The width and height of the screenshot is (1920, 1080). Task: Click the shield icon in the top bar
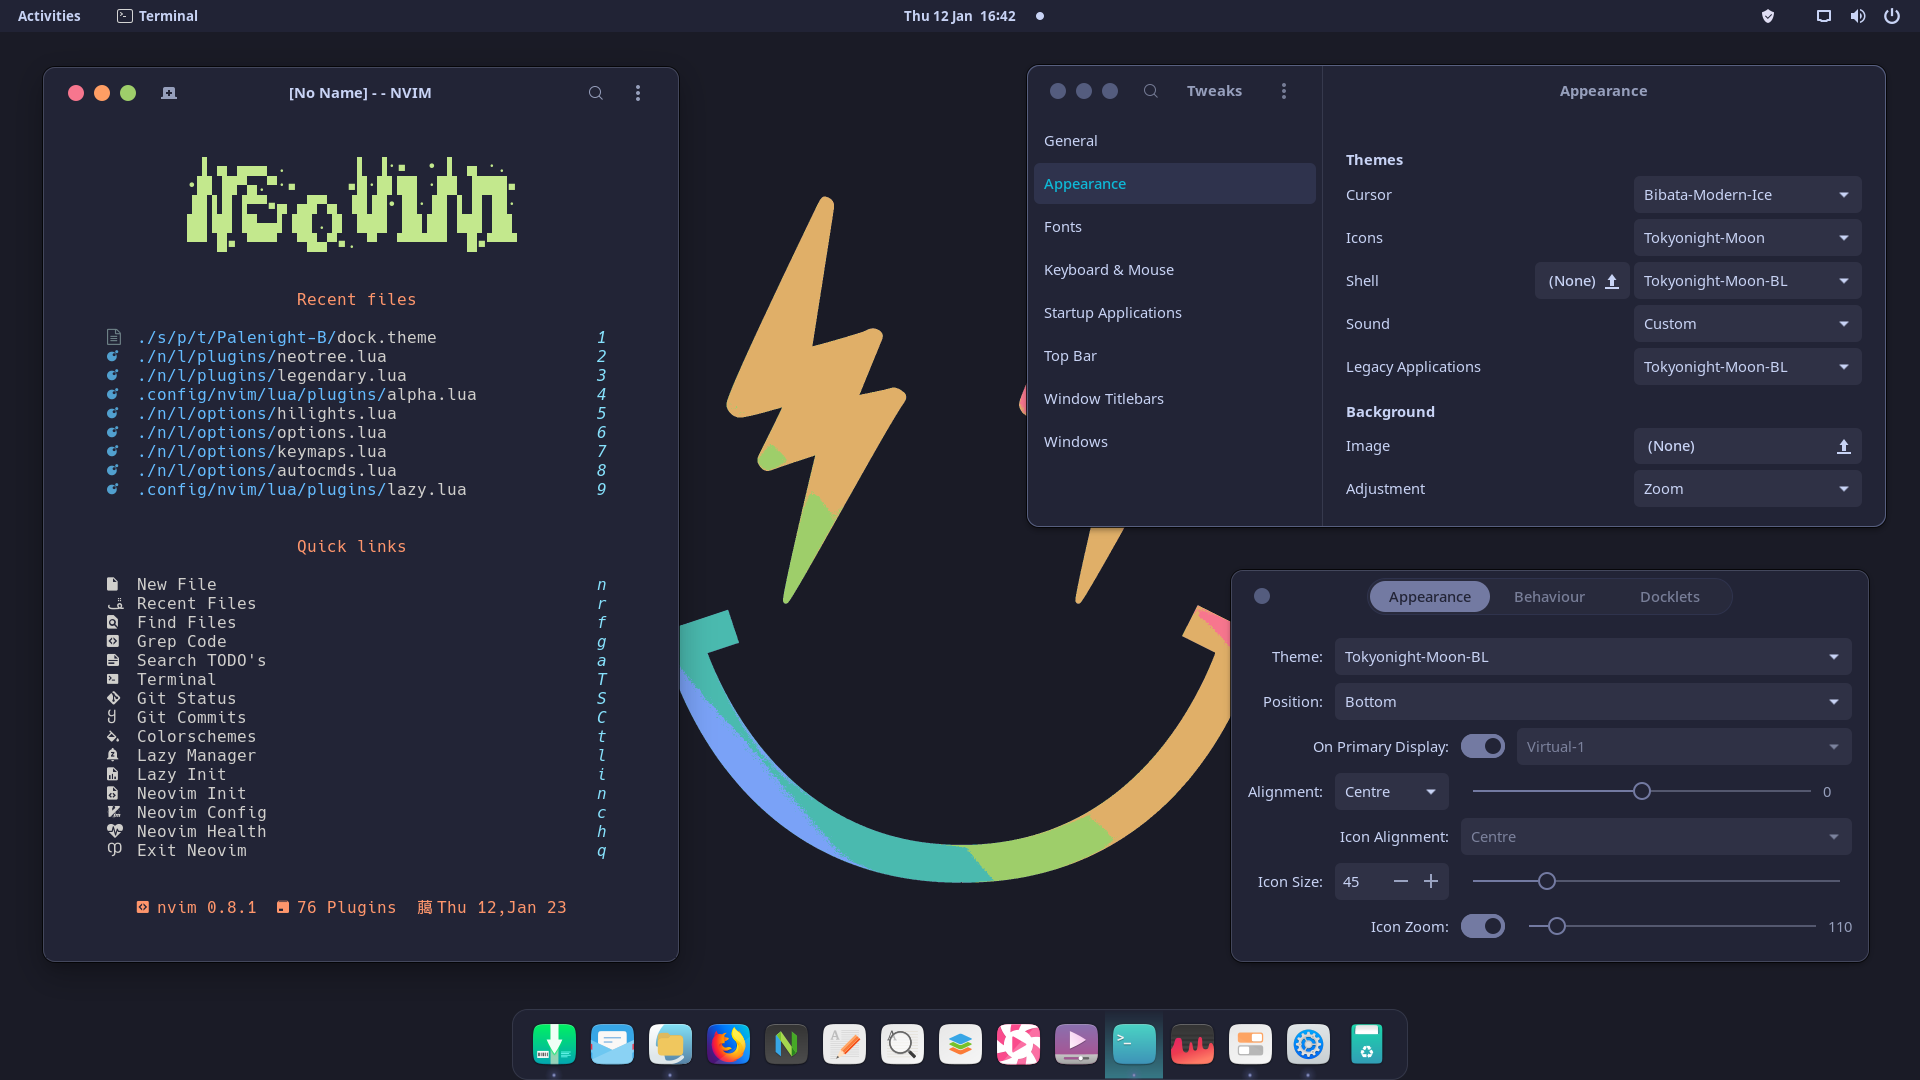tap(1768, 16)
